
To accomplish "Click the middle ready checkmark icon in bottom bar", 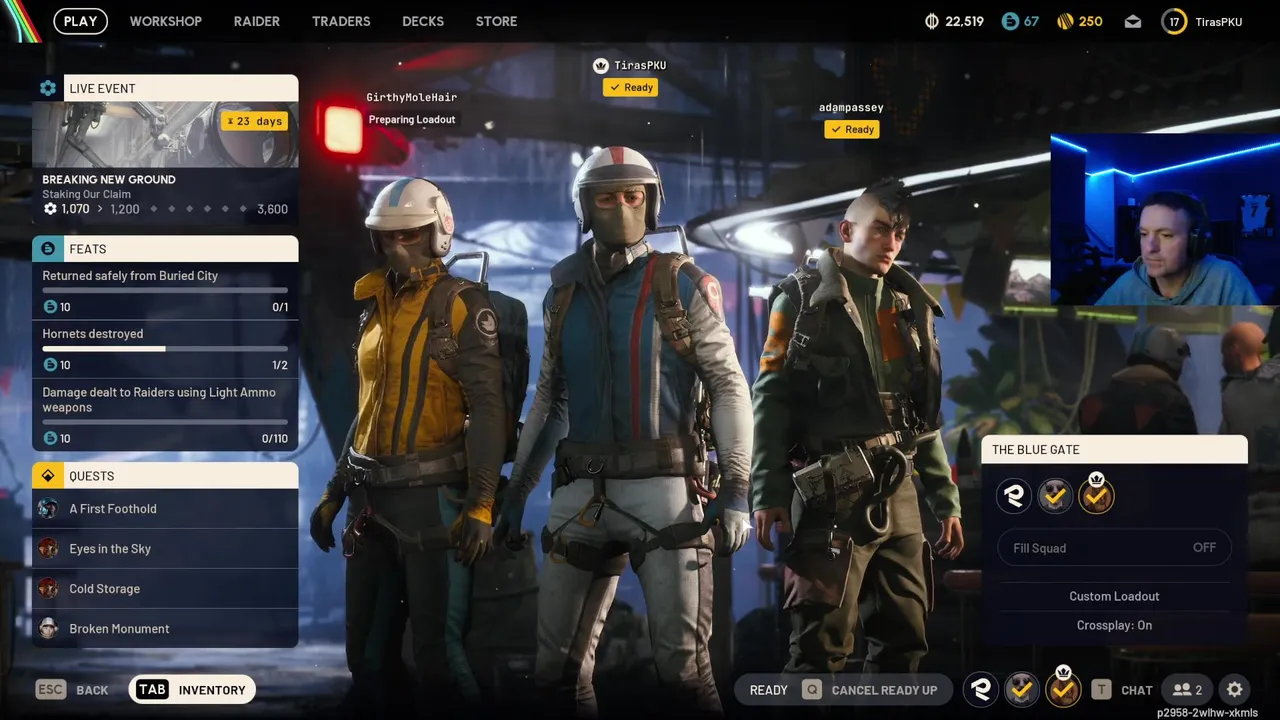I will (x=1022, y=689).
